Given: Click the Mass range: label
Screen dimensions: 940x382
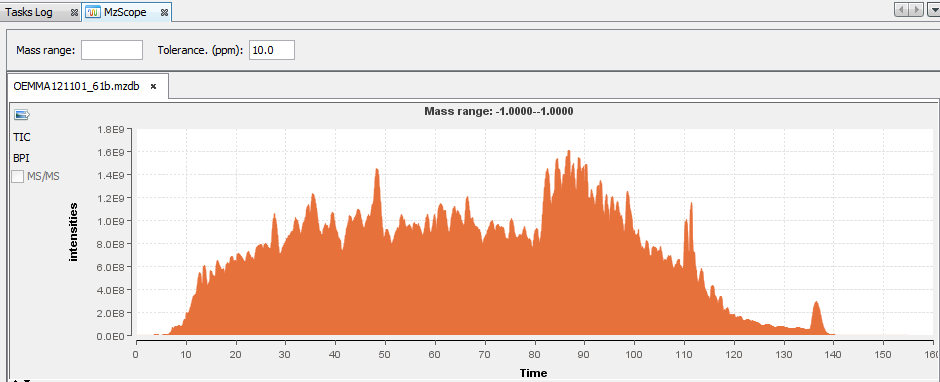Looking at the screenshot, I should click(46, 50).
